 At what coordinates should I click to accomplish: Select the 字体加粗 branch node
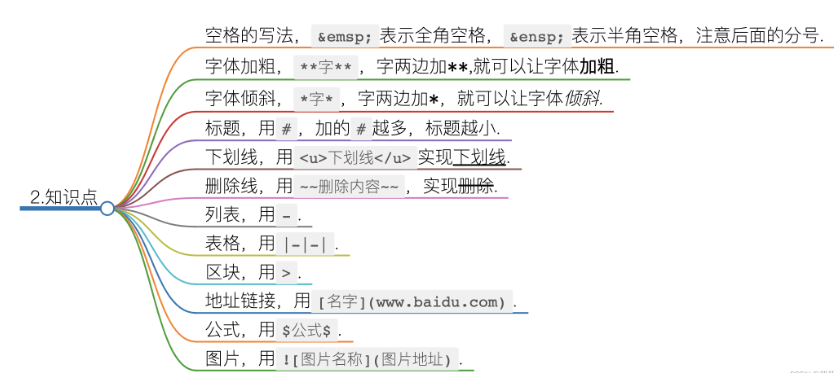click(x=412, y=67)
